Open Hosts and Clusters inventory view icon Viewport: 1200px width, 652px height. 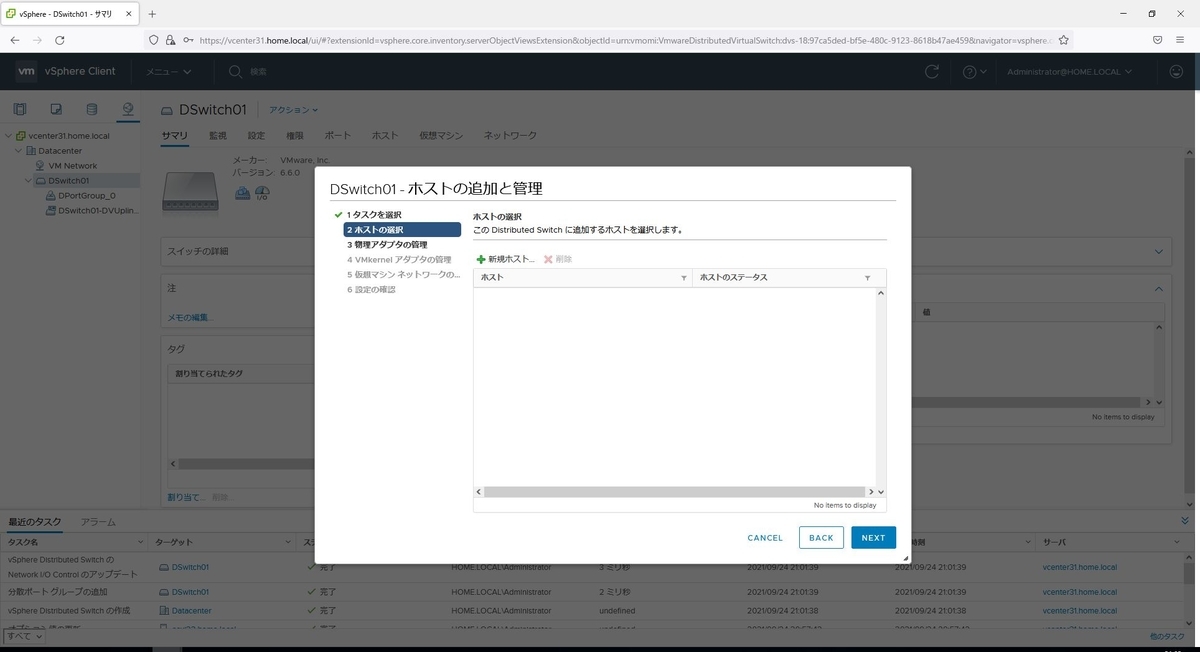[20, 109]
